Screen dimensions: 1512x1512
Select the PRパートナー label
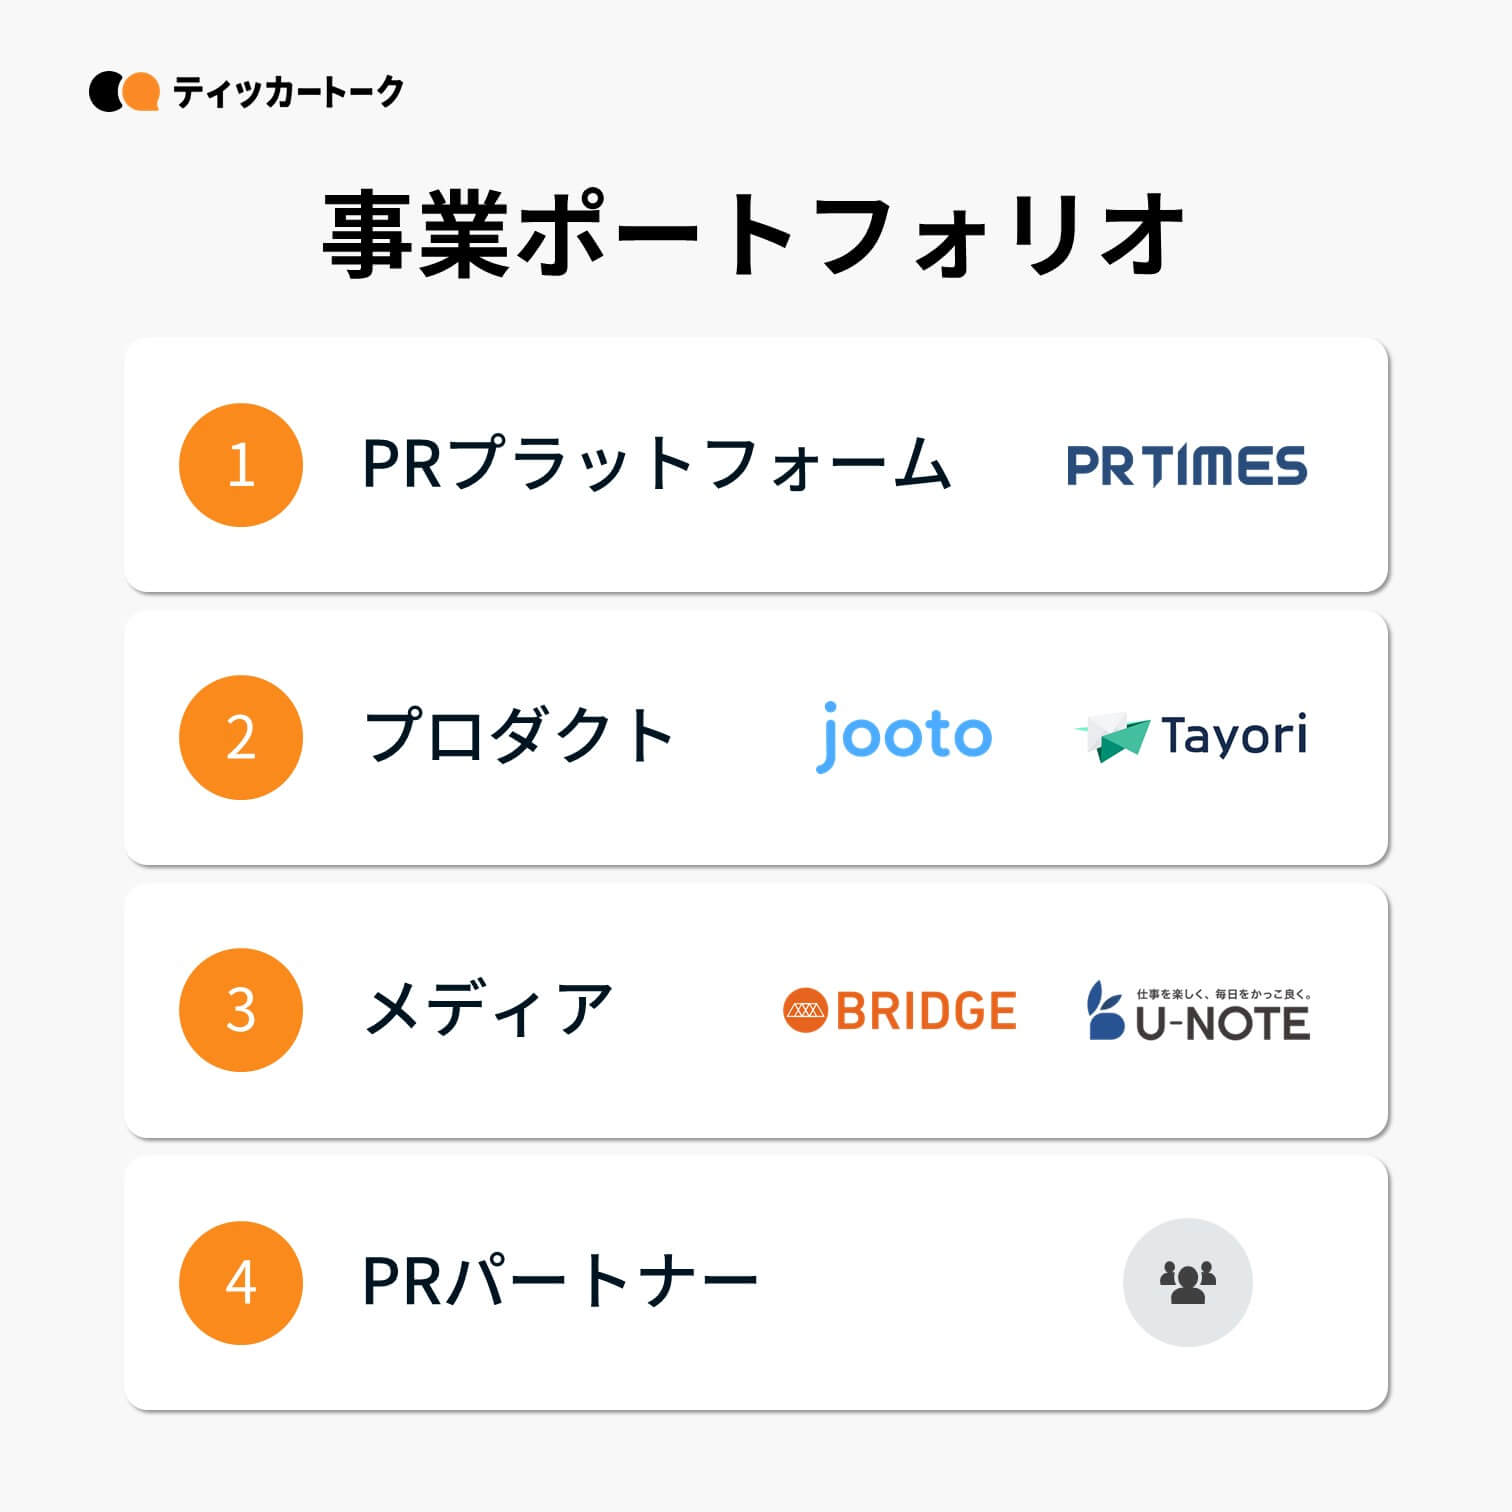(x=560, y=1282)
